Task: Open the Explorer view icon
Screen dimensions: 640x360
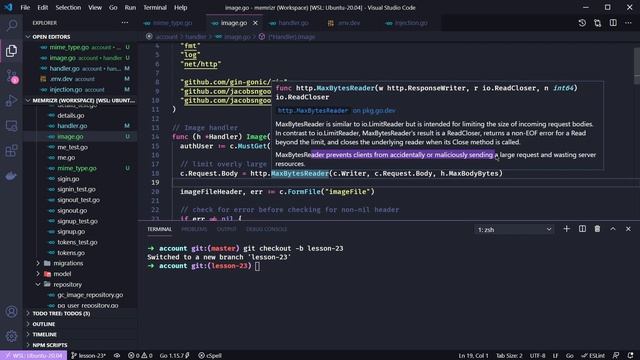Action: [11, 51]
